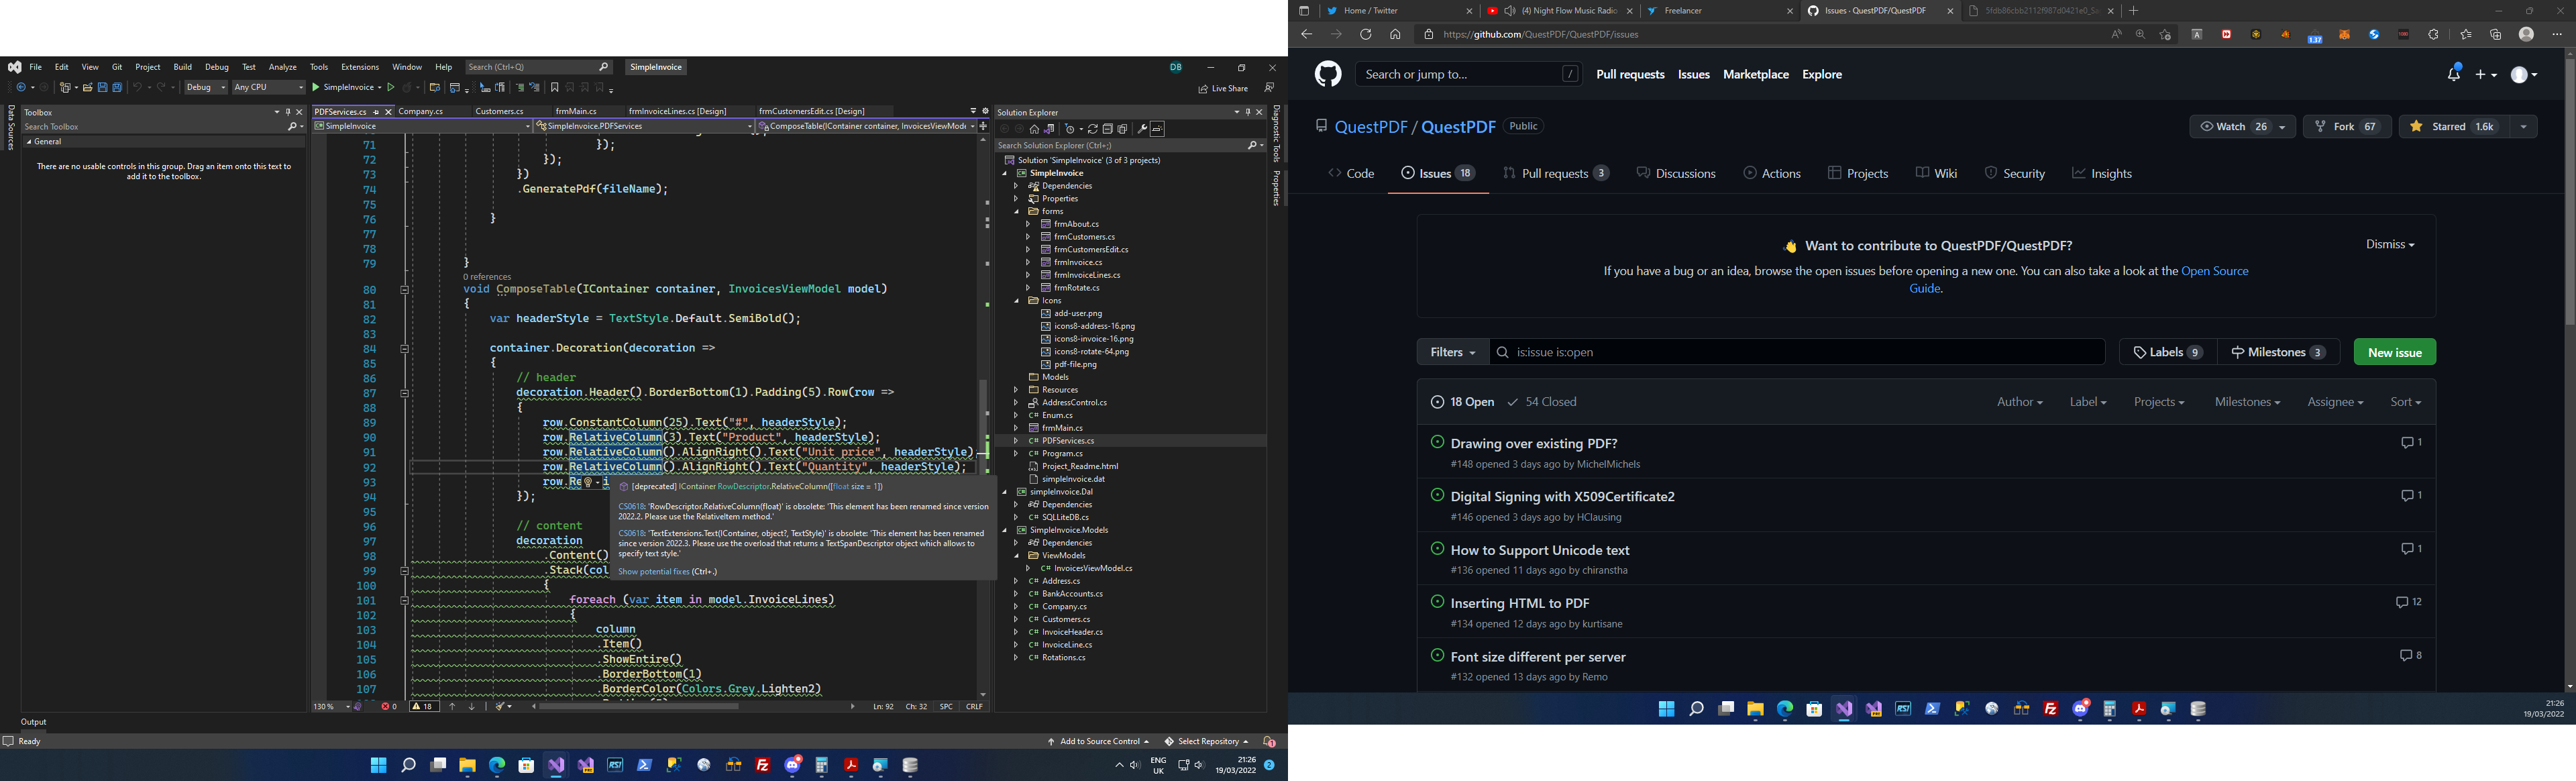
Task: Toggle Preview Selected Items in Solution Explorer
Action: tap(1158, 129)
